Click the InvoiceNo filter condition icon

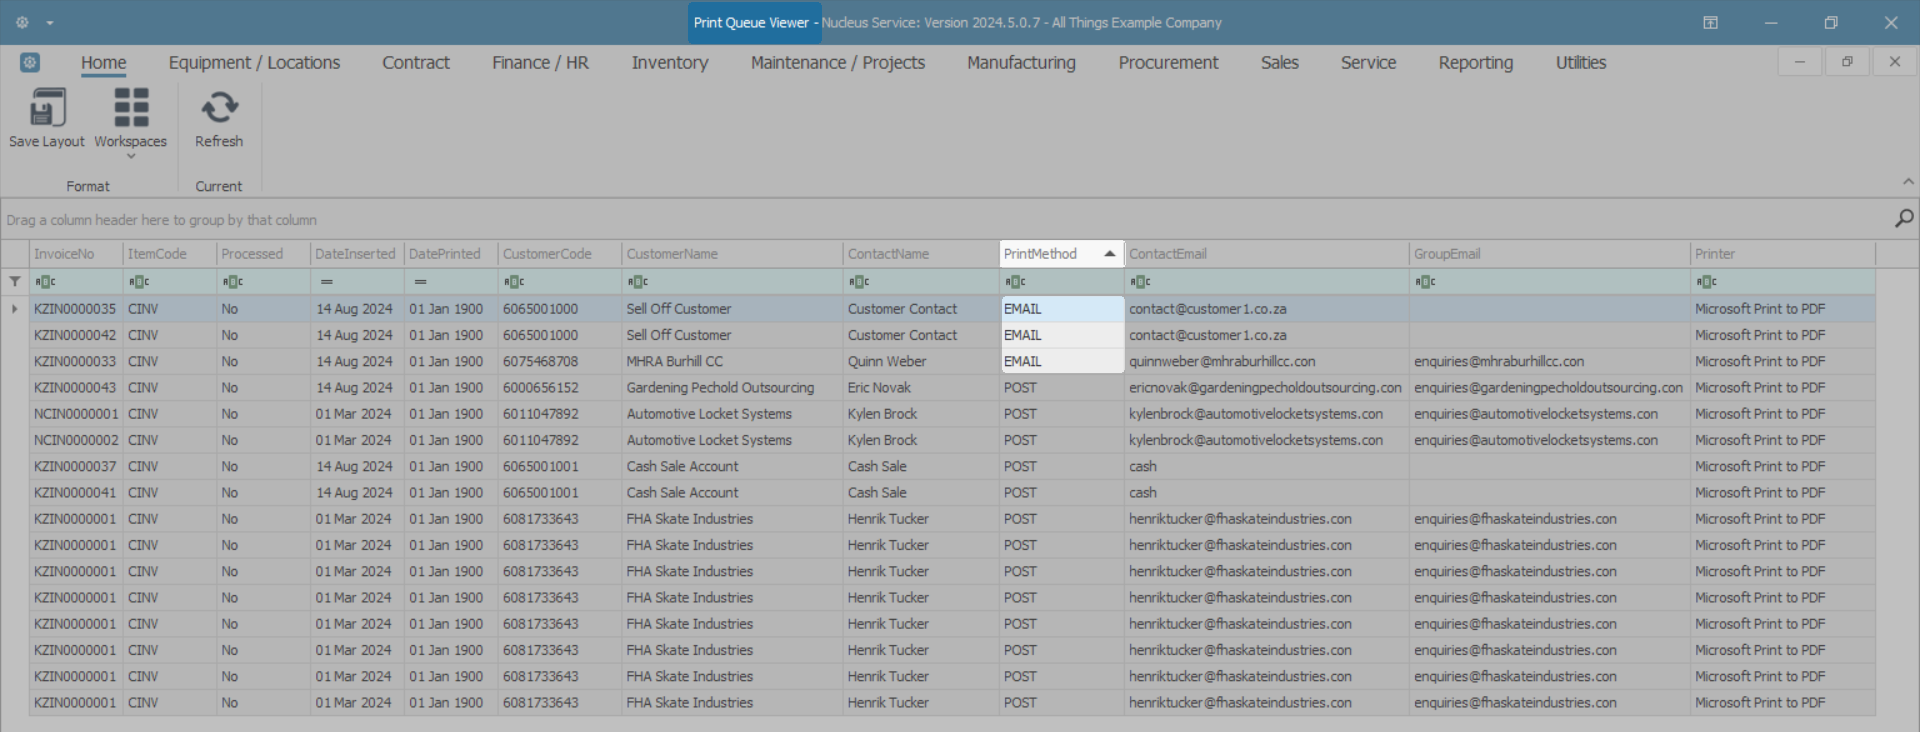(45, 282)
